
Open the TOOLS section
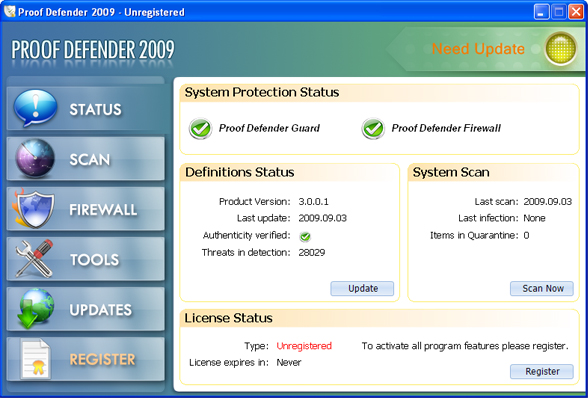86,259
